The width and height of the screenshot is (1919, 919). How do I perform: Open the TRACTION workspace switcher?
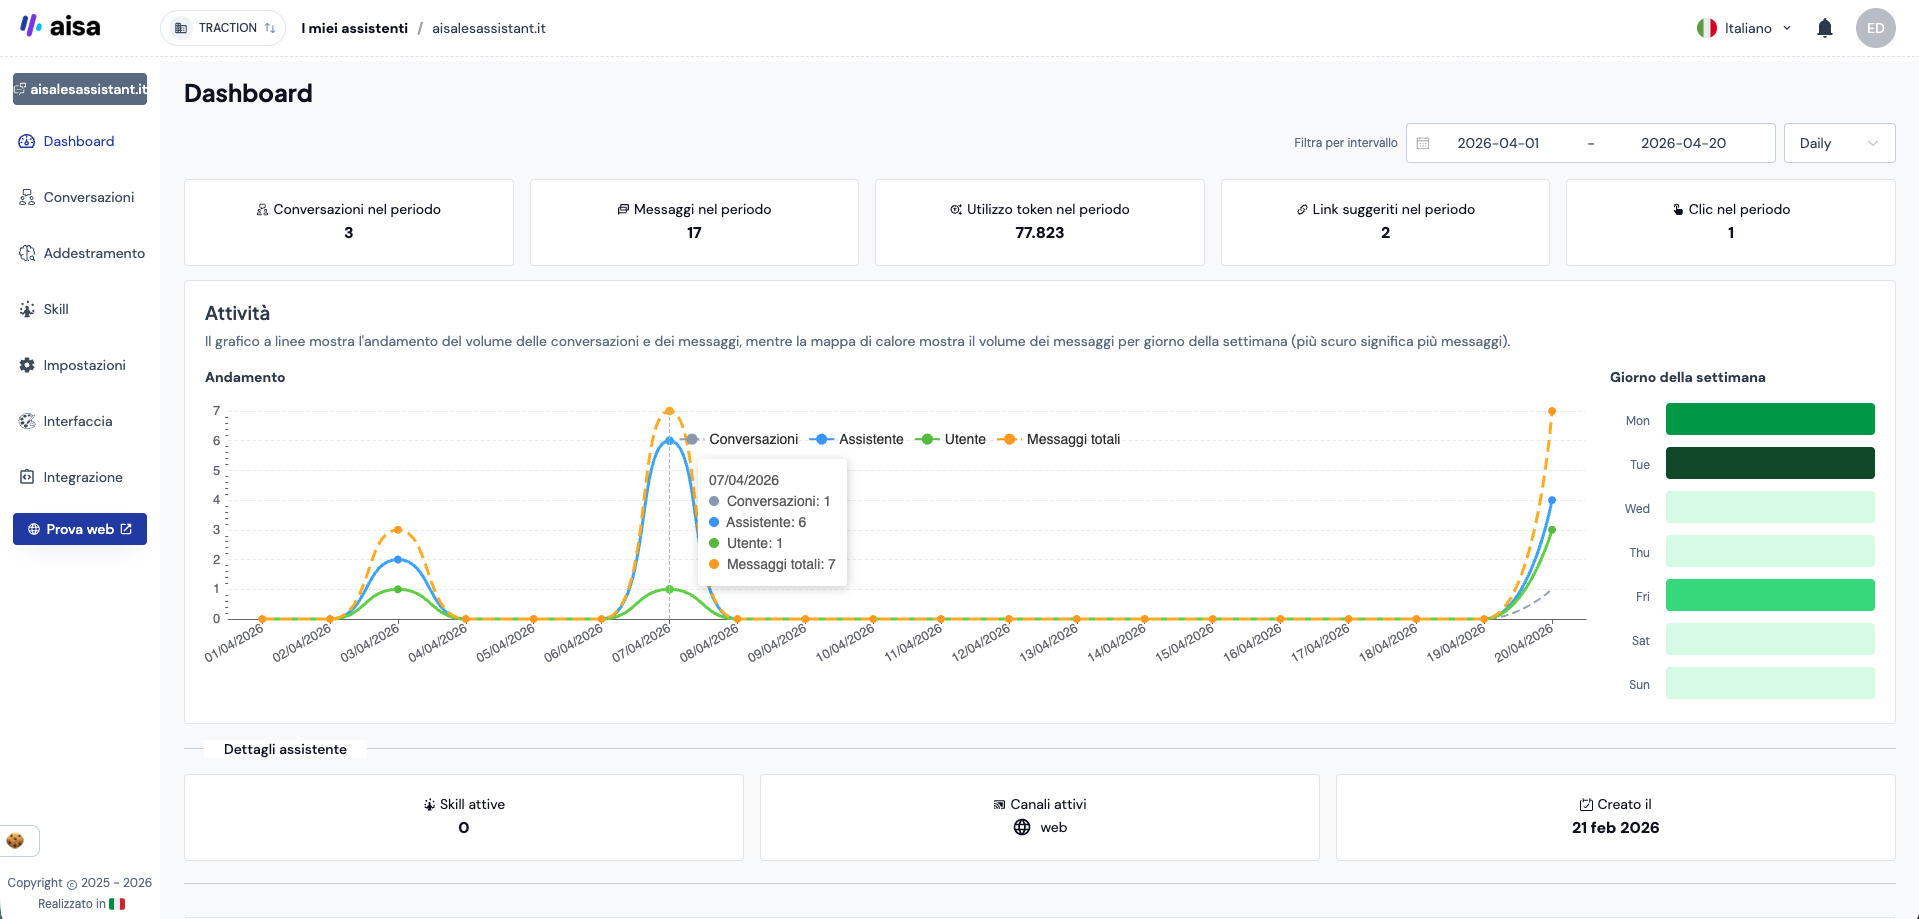tap(222, 27)
